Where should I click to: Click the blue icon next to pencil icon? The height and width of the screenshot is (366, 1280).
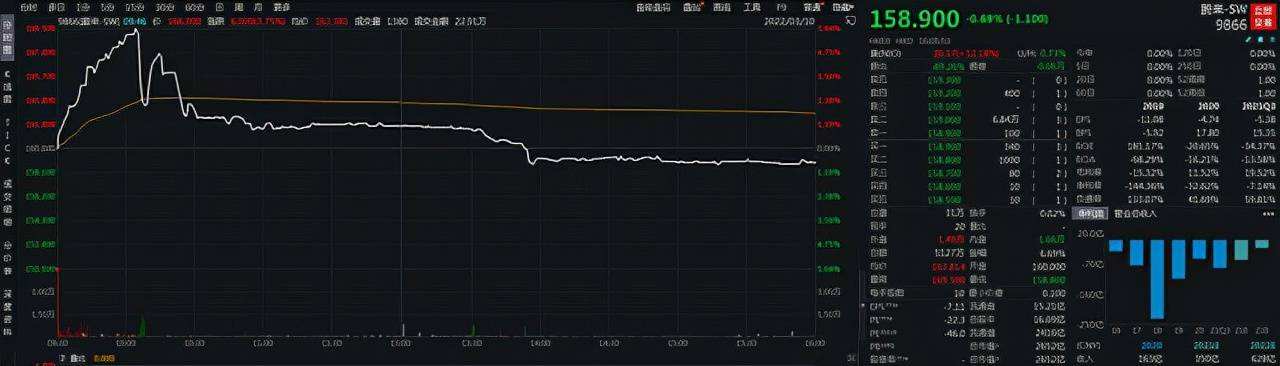tap(1260, 39)
